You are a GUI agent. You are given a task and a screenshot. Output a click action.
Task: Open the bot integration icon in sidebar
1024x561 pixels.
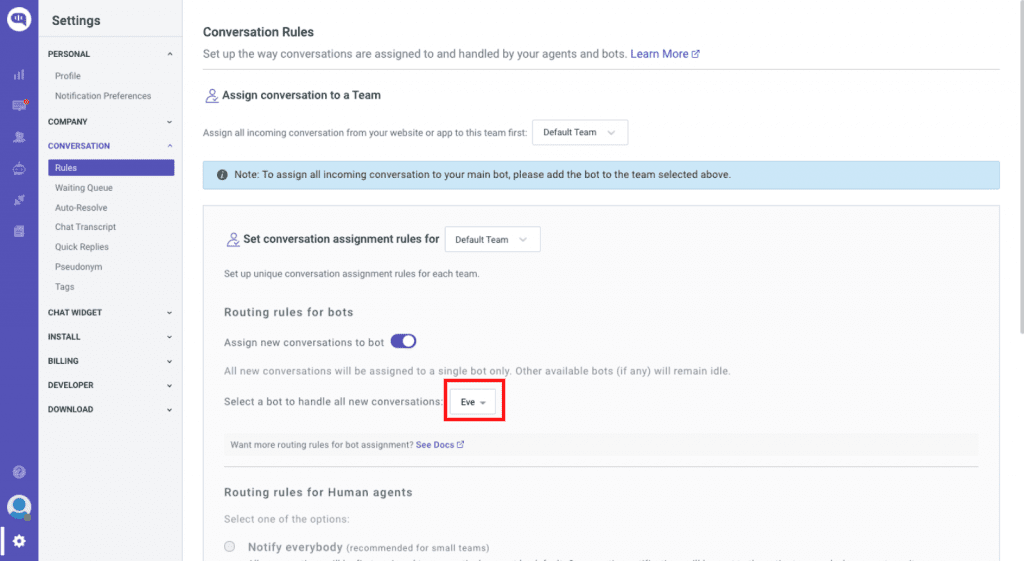click(19, 168)
